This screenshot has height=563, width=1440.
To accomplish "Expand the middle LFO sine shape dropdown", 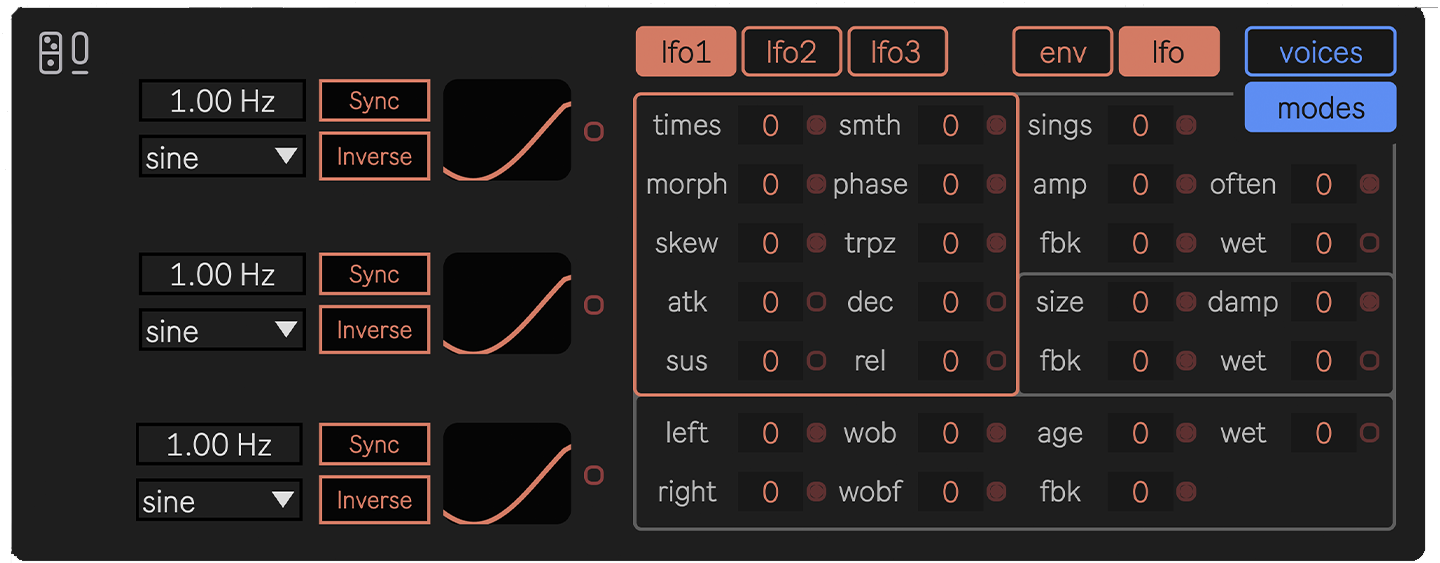I will coord(222,331).
